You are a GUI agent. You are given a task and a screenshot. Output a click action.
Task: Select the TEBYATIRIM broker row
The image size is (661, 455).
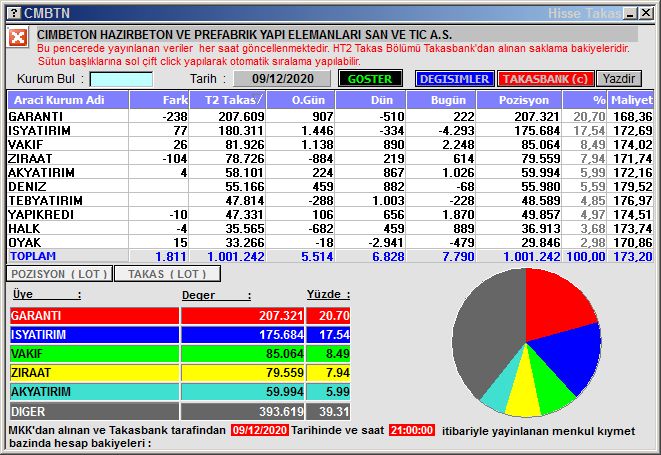point(330,200)
